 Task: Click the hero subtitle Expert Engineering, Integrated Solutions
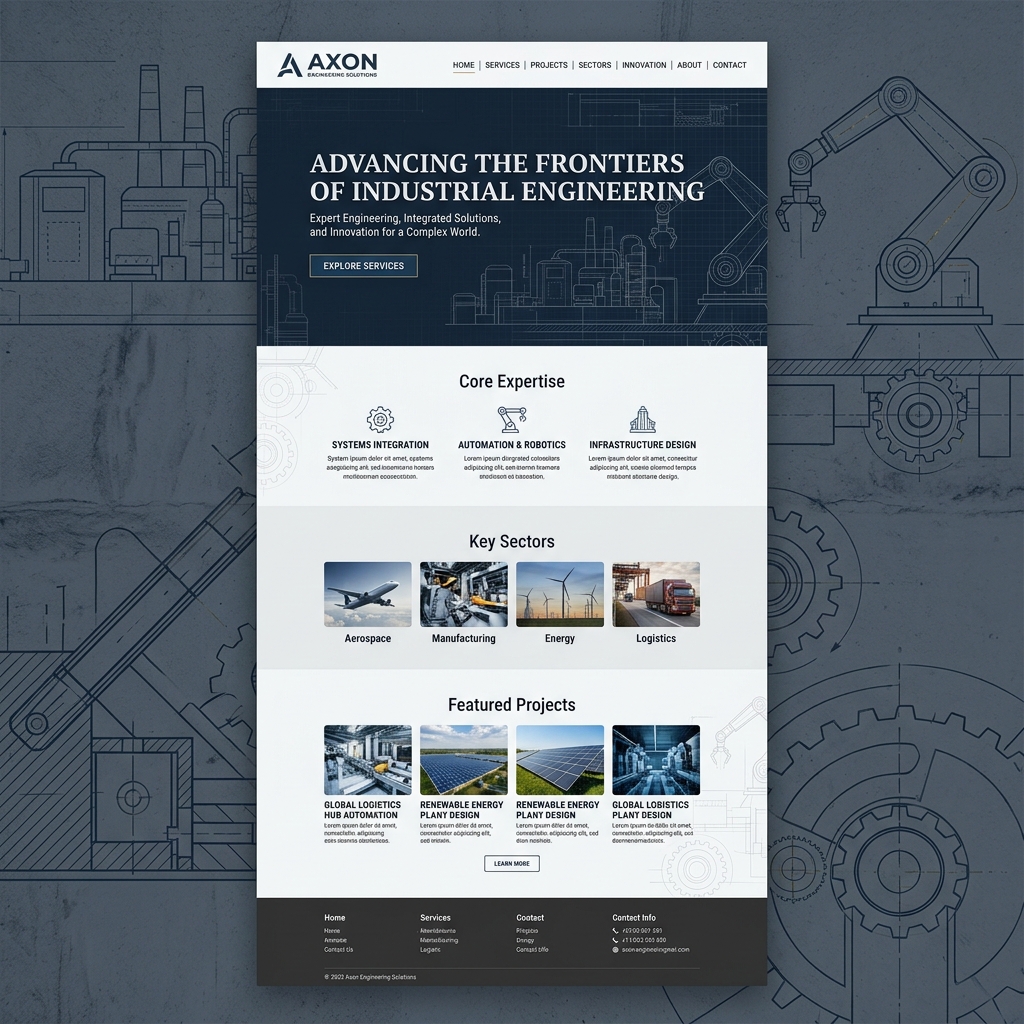pos(405,225)
